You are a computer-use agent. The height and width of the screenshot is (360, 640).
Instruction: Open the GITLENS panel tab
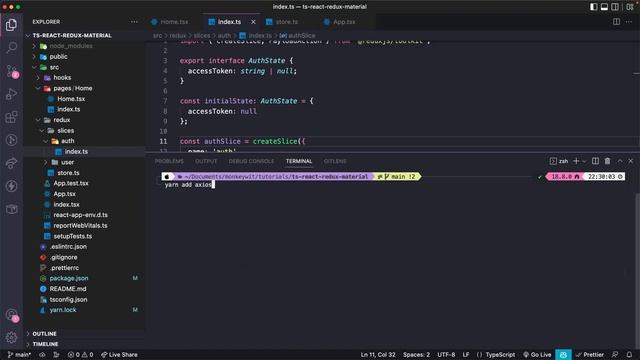point(335,161)
